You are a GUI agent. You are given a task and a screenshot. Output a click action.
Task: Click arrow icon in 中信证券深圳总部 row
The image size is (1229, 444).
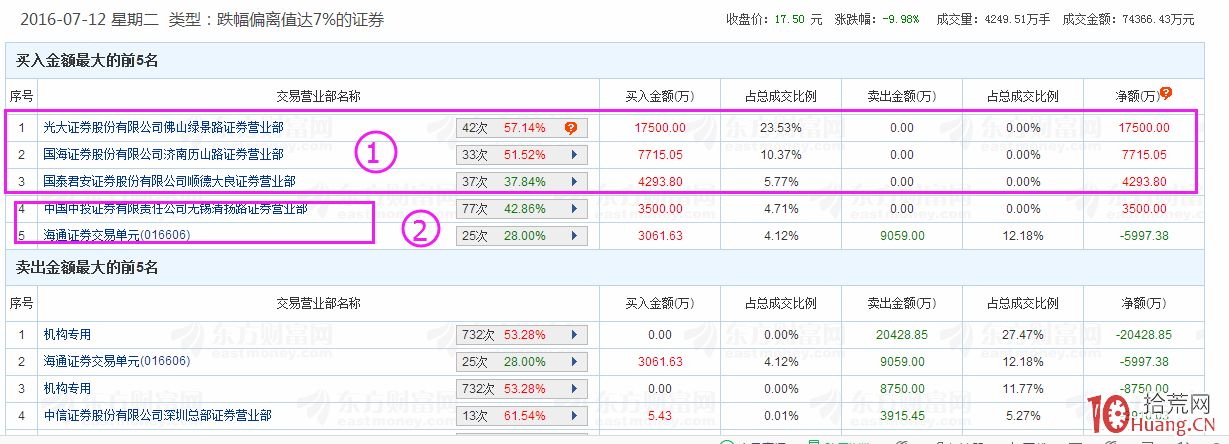point(574,415)
